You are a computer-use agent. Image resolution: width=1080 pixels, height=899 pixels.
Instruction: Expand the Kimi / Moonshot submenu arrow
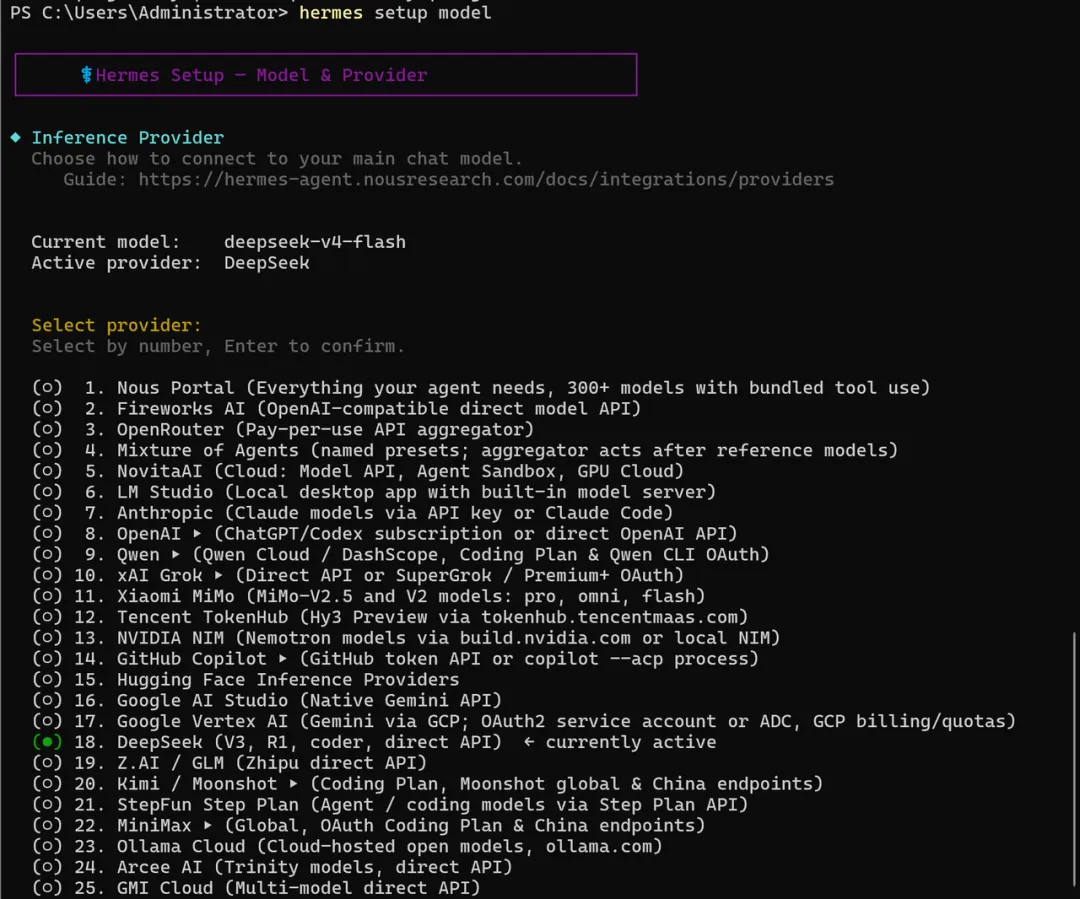click(x=293, y=784)
